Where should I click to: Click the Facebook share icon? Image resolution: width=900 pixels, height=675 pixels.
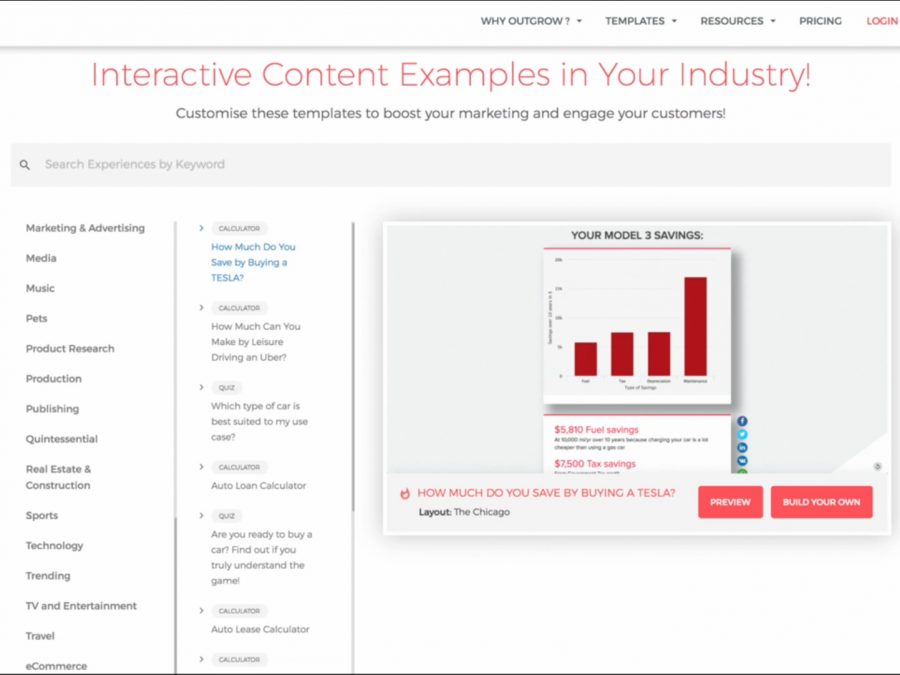[743, 422]
